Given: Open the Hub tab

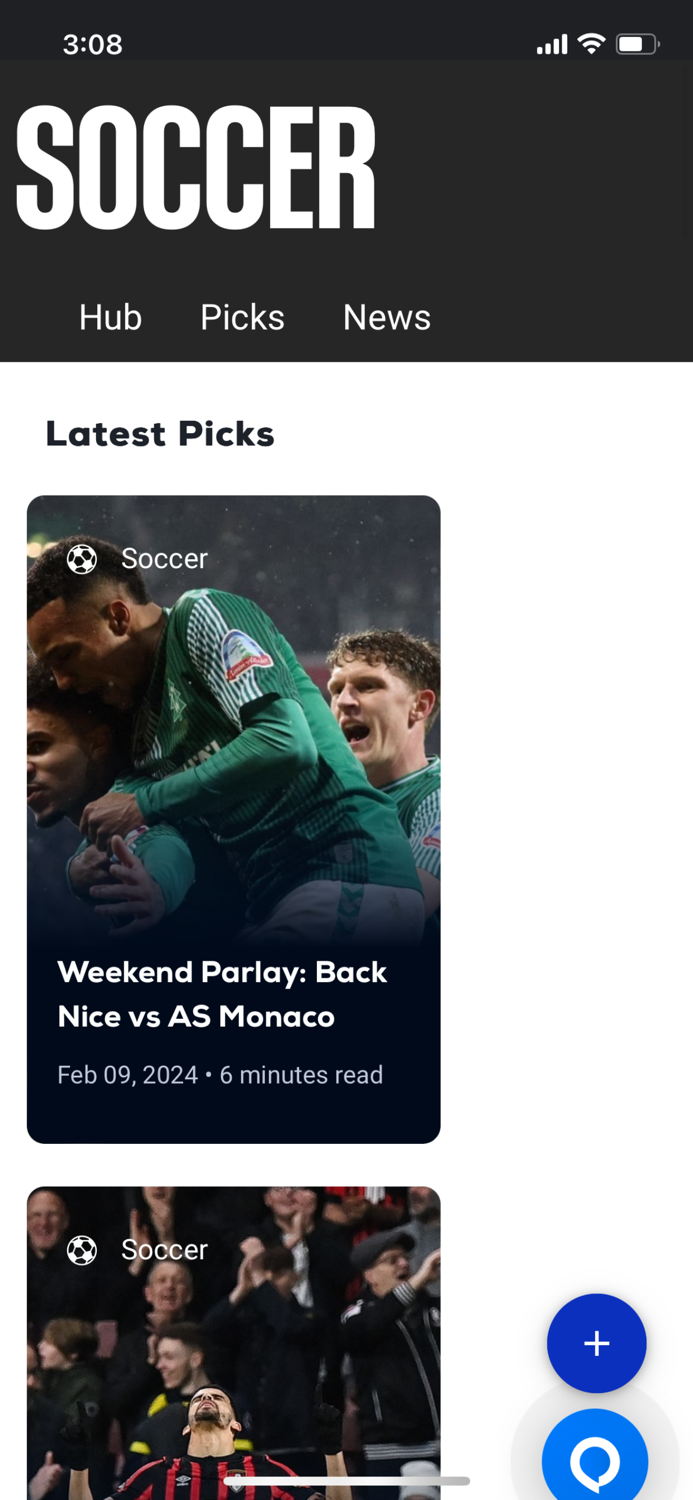Looking at the screenshot, I should 110,317.
